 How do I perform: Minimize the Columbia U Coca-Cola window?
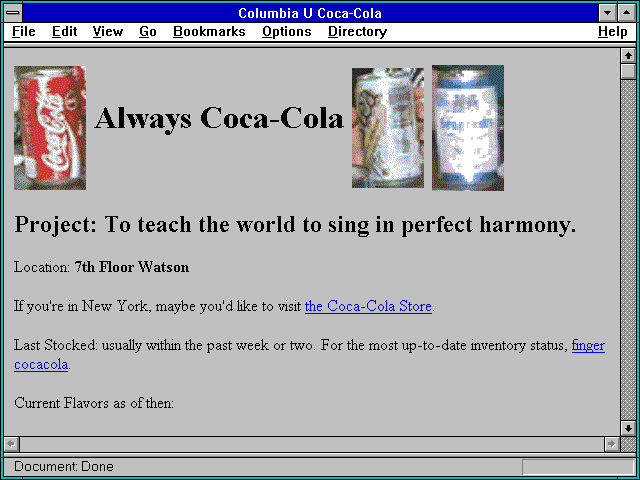coord(607,13)
